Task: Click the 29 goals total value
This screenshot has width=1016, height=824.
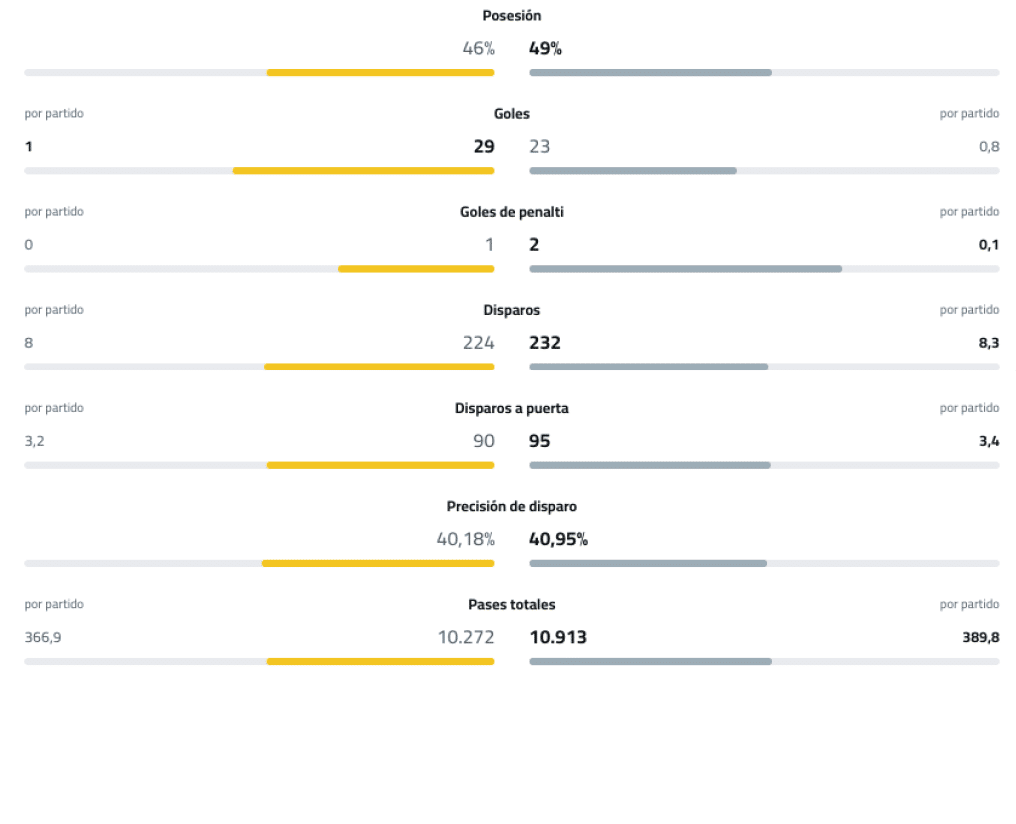Action: (x=484, y=146)
